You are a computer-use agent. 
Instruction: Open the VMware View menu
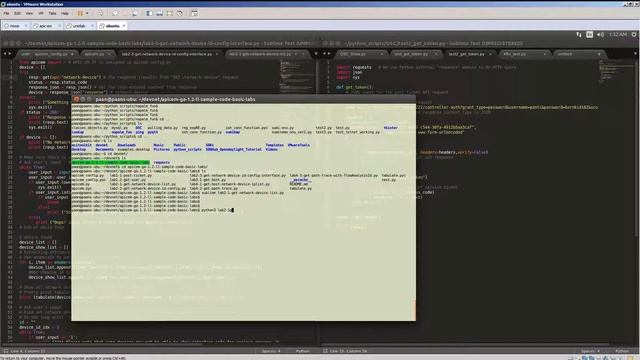pos(29,13)
